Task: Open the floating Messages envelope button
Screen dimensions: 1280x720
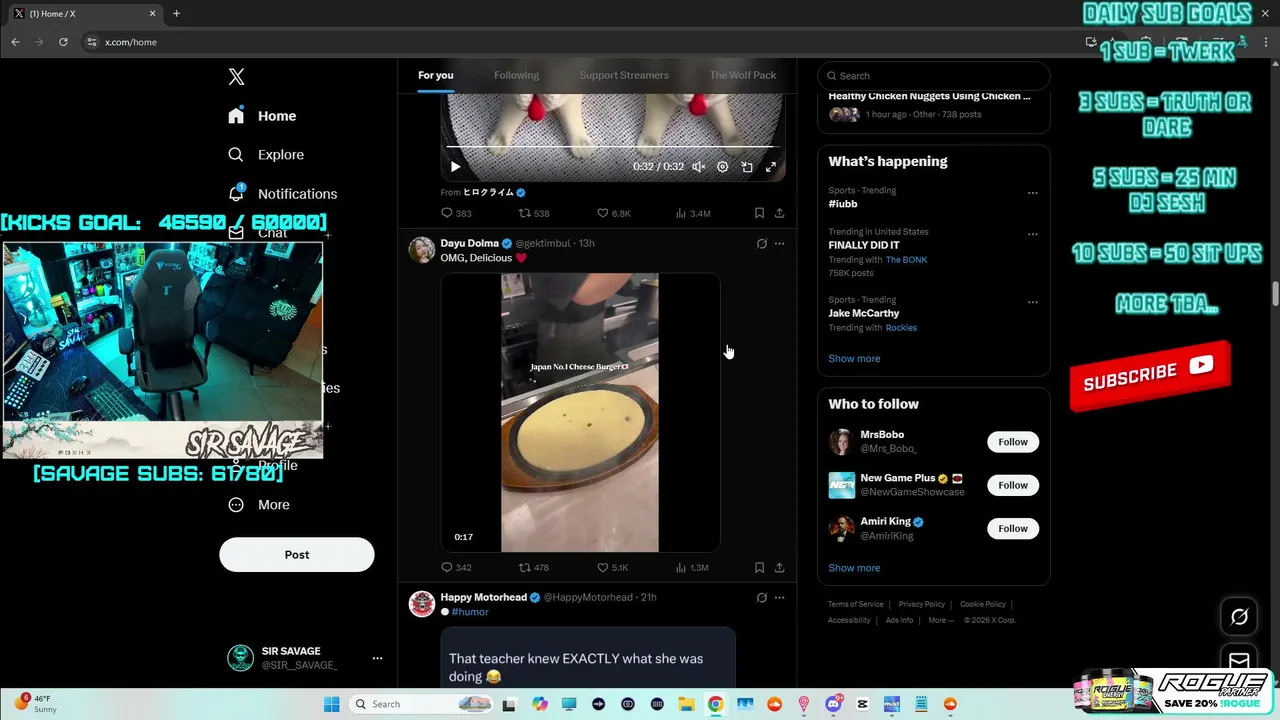Action: pos(1239,661)
